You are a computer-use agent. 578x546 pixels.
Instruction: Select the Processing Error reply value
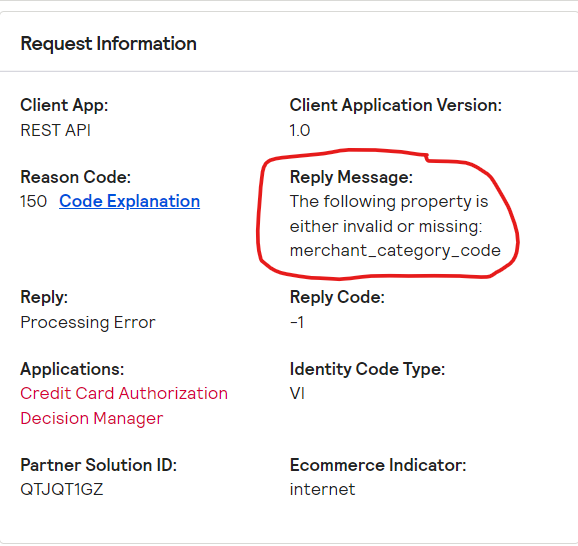pyautogui.click(x=88, y=323)
